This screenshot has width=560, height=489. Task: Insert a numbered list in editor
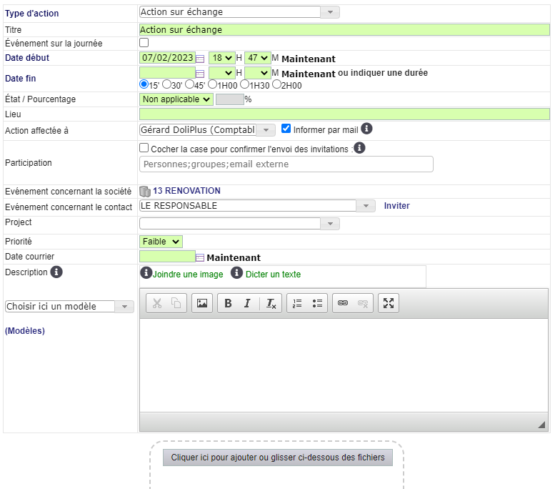(x=297, y=304)
